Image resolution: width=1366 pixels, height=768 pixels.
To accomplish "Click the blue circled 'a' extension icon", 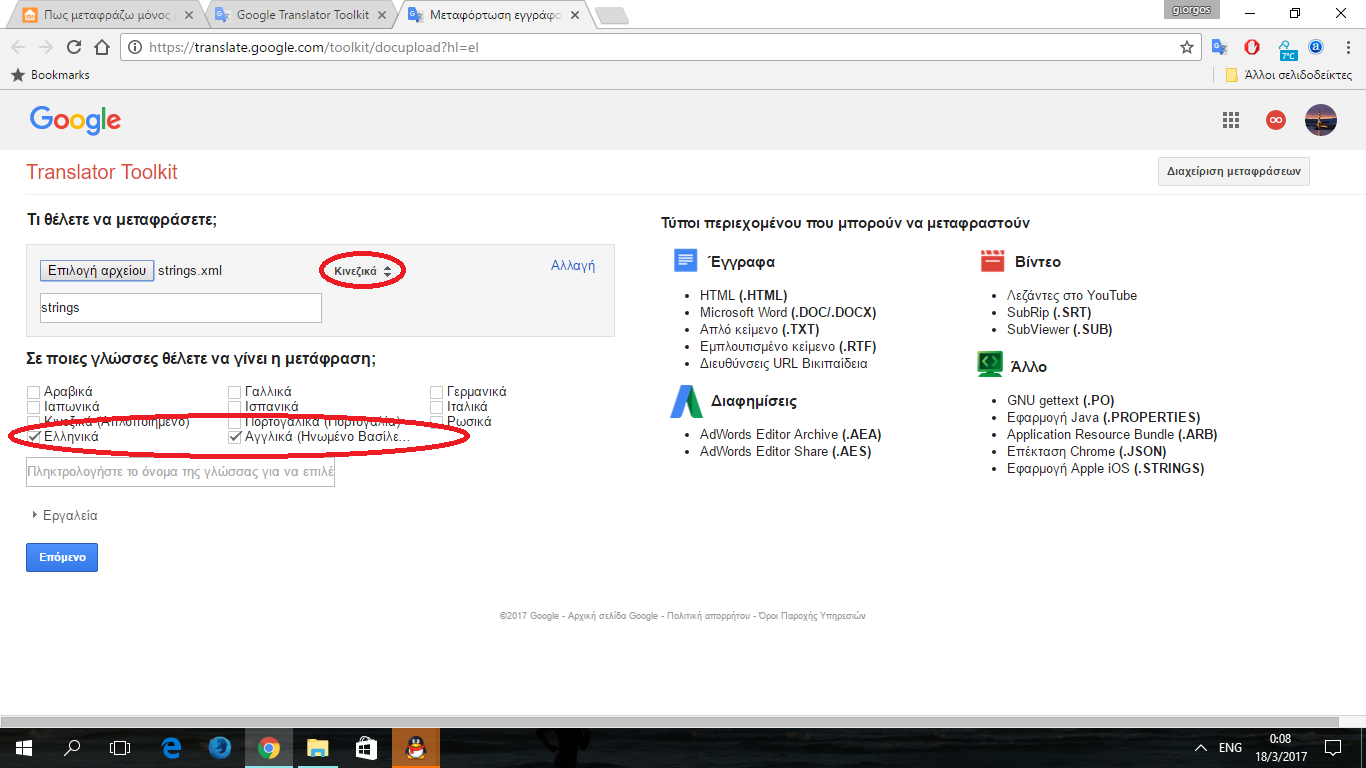I will point(1317,47).
